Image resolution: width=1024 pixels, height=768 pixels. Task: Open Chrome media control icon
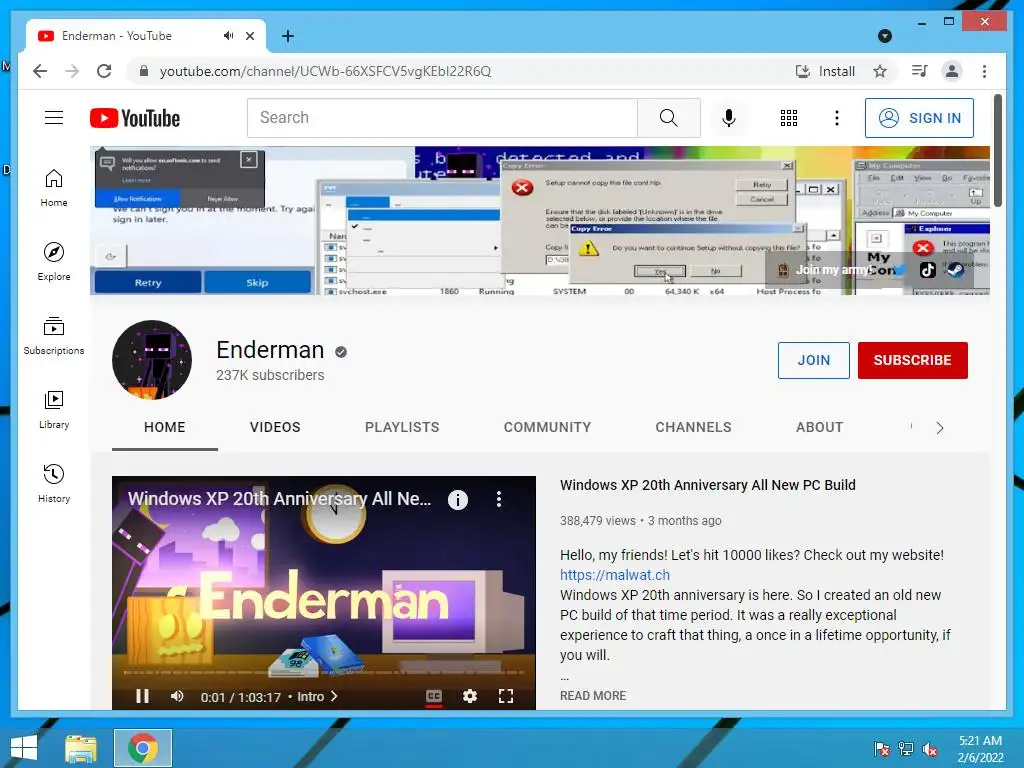(919, 71)
